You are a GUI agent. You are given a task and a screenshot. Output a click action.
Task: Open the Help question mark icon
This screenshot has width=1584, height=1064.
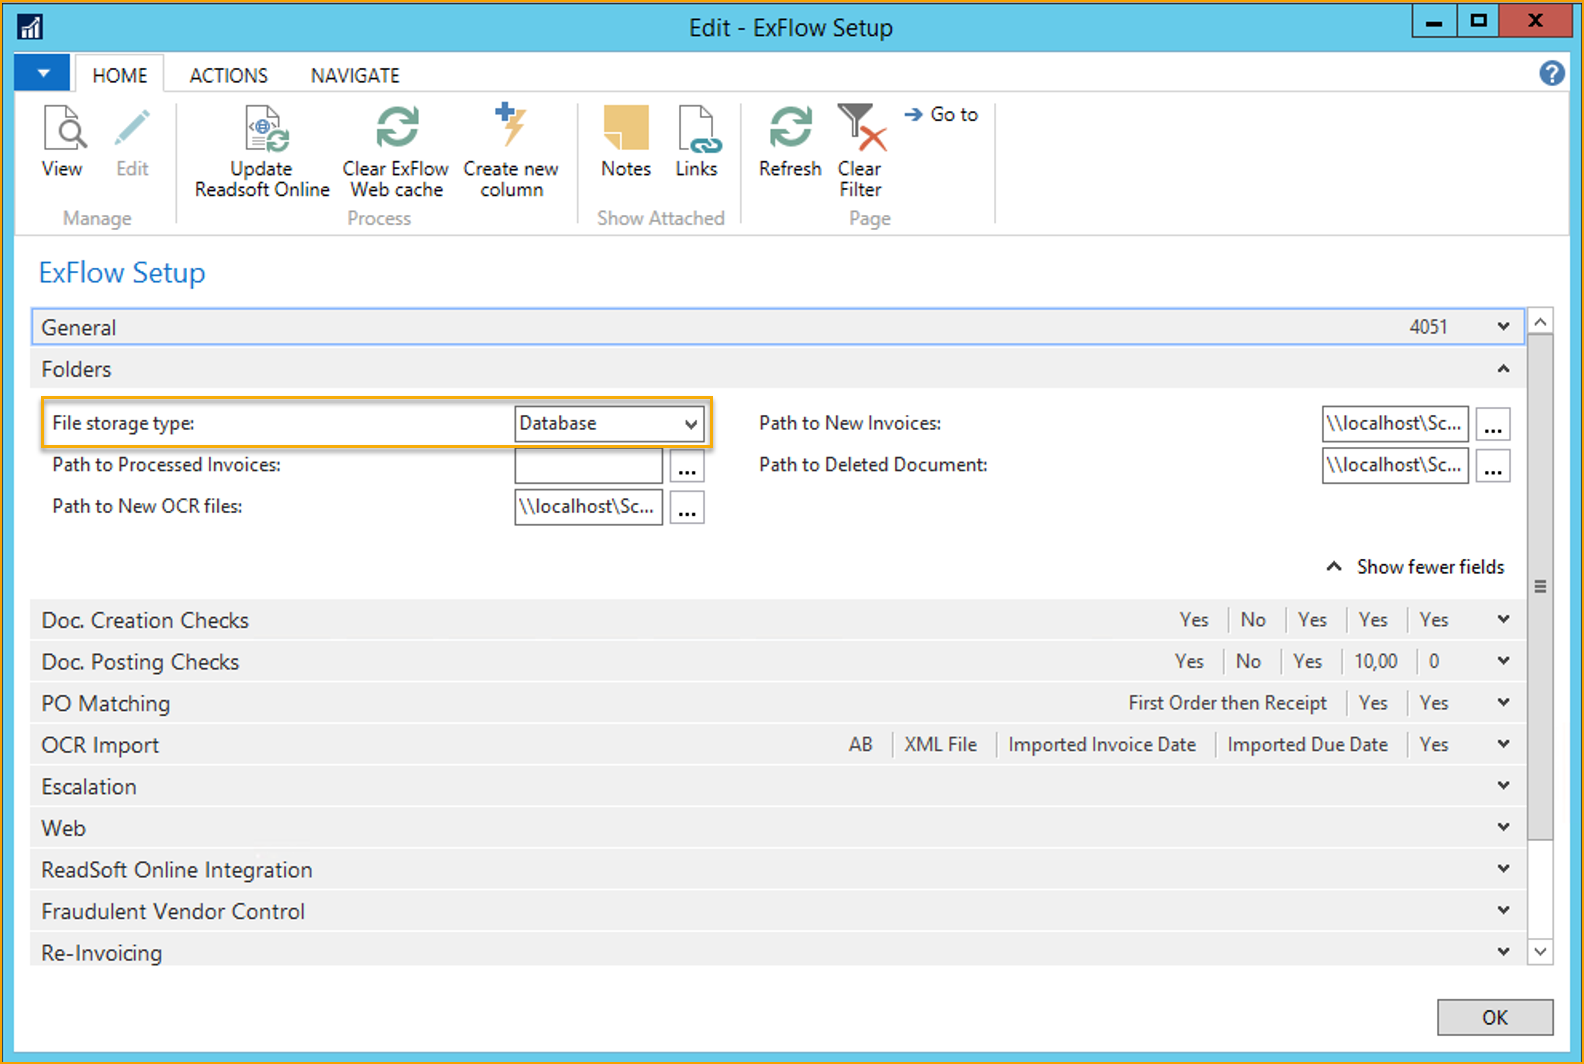point(1551,73)
